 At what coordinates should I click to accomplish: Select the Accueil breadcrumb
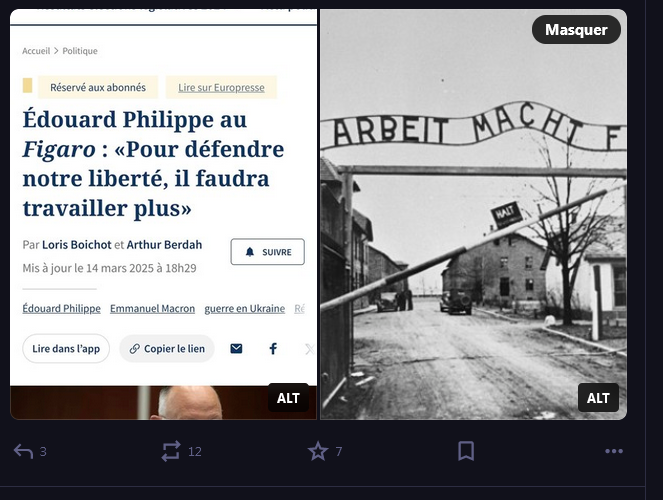click(x=36, y=51)
